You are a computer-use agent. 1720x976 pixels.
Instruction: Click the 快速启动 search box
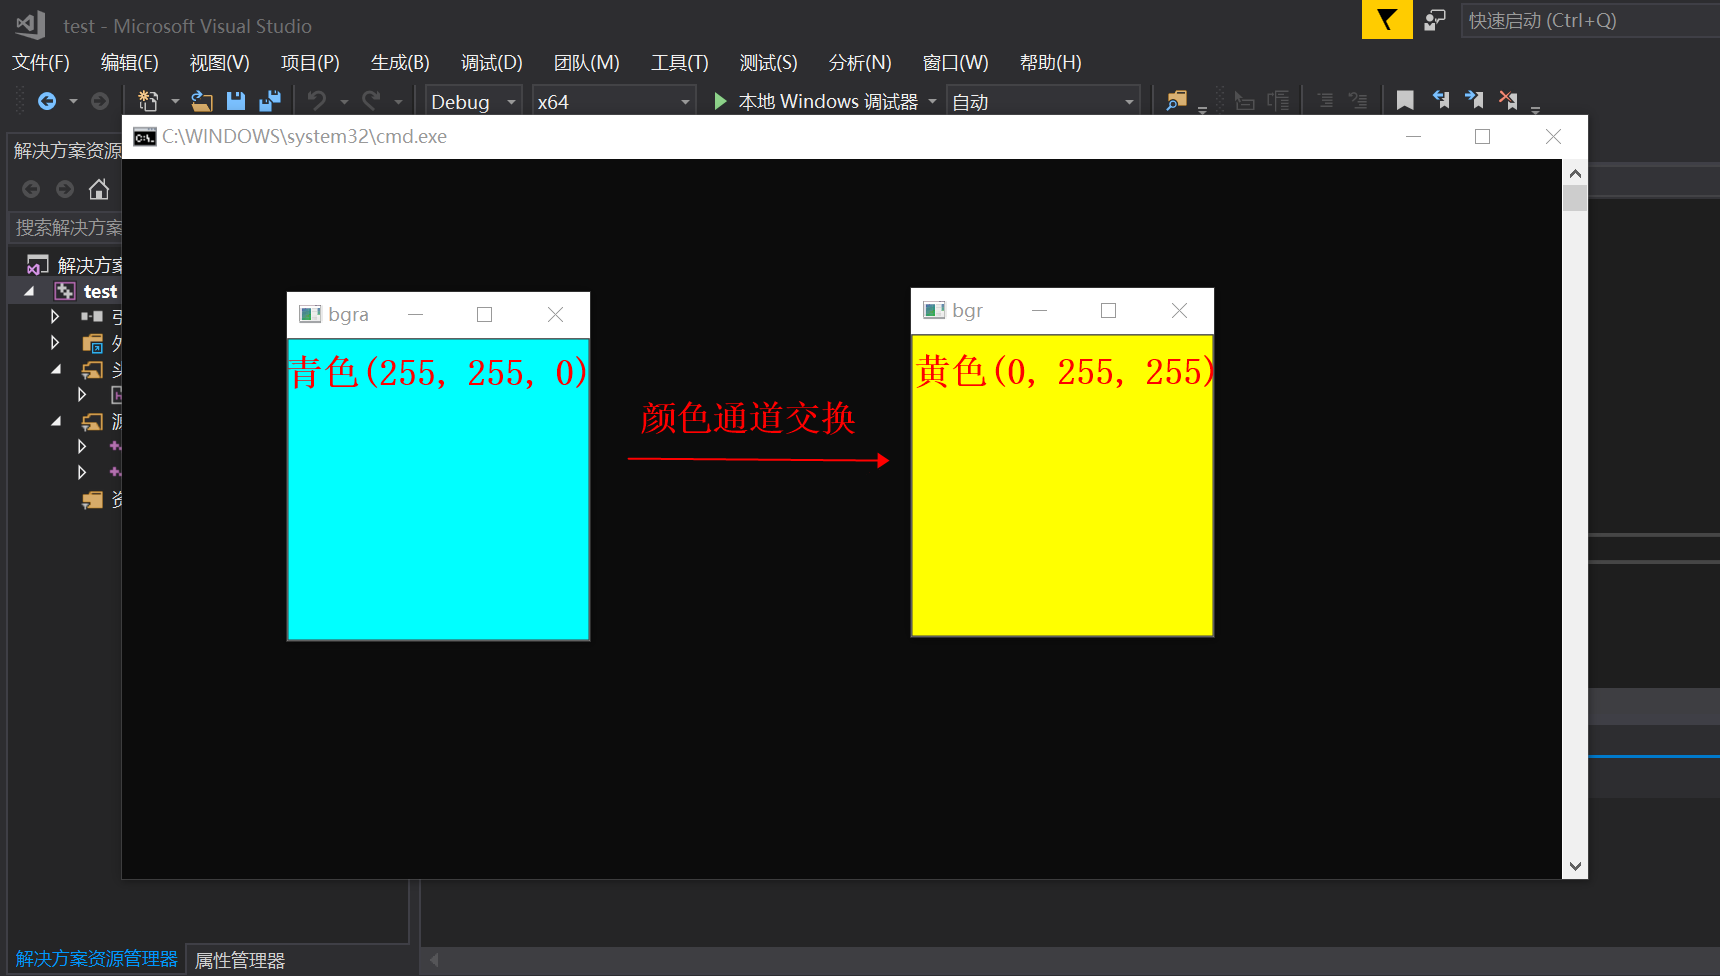pos(1590,20)
